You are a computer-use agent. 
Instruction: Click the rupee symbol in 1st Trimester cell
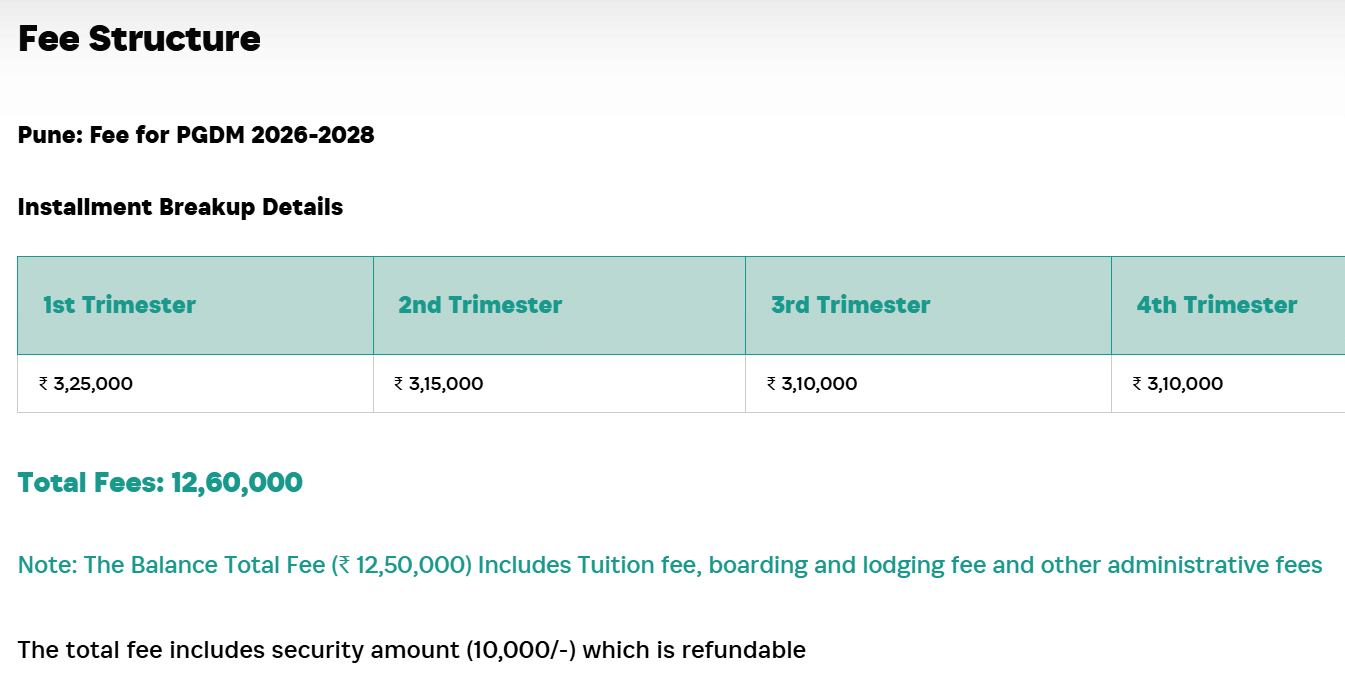[x=44, y=384]
